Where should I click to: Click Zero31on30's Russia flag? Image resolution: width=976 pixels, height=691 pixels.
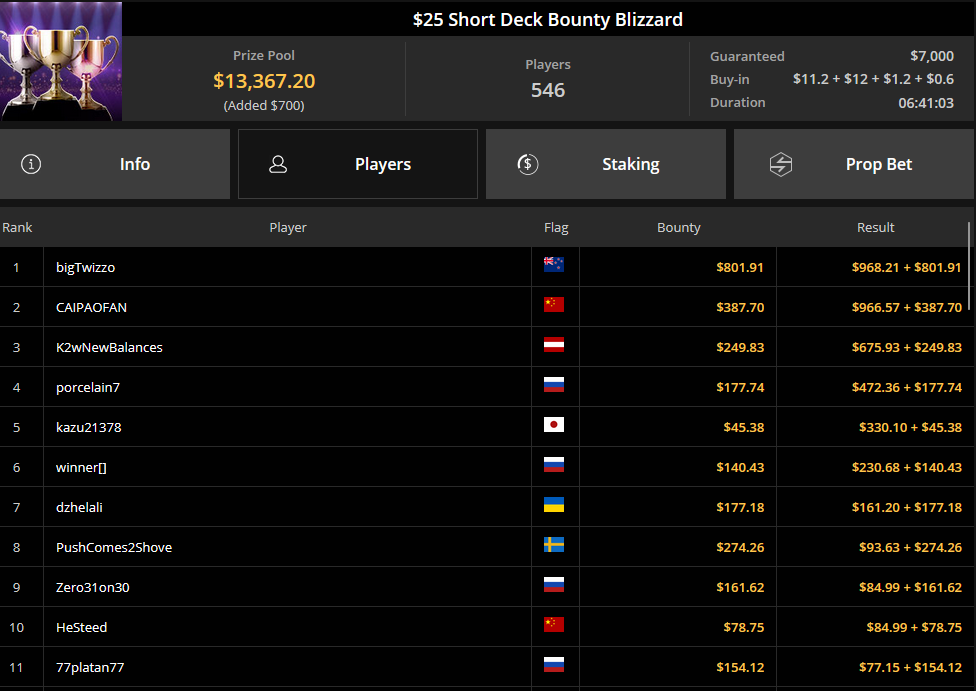tap(553, 585)
